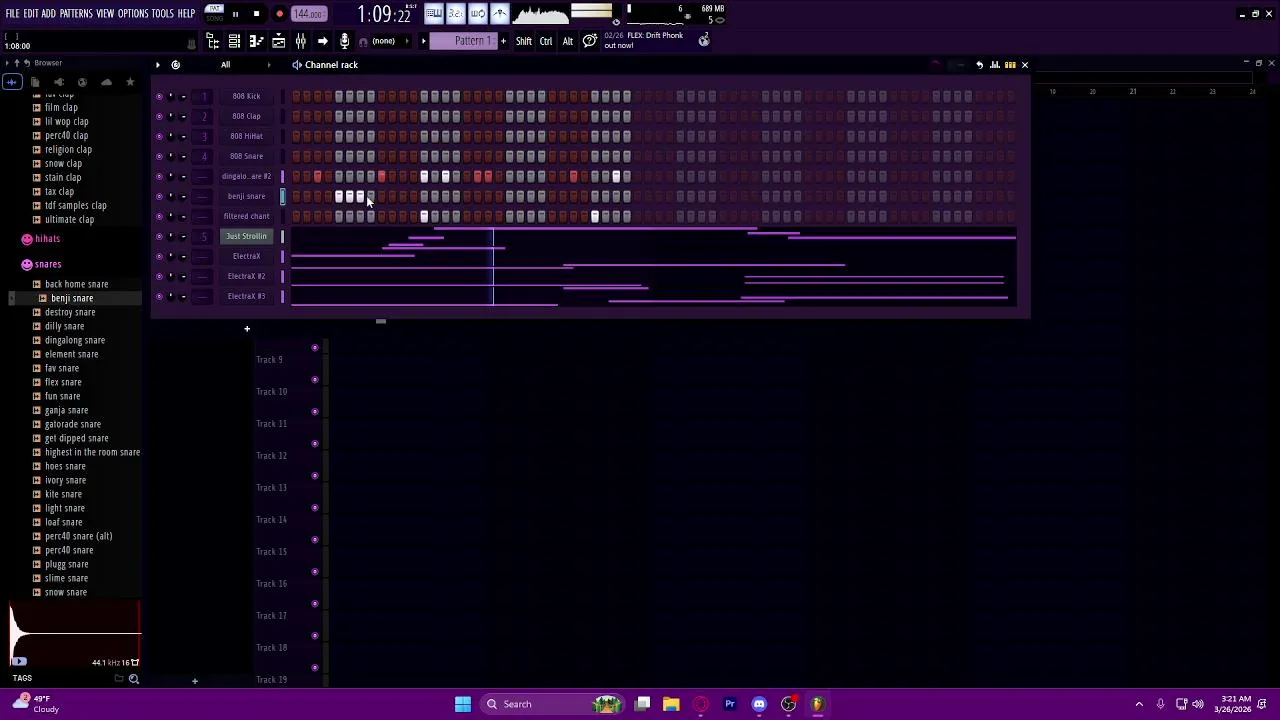Screen dimensions: 1280x720
Task: Click the step edit 3.2.1 countdown icon
Action: click(x=455, y=13)
